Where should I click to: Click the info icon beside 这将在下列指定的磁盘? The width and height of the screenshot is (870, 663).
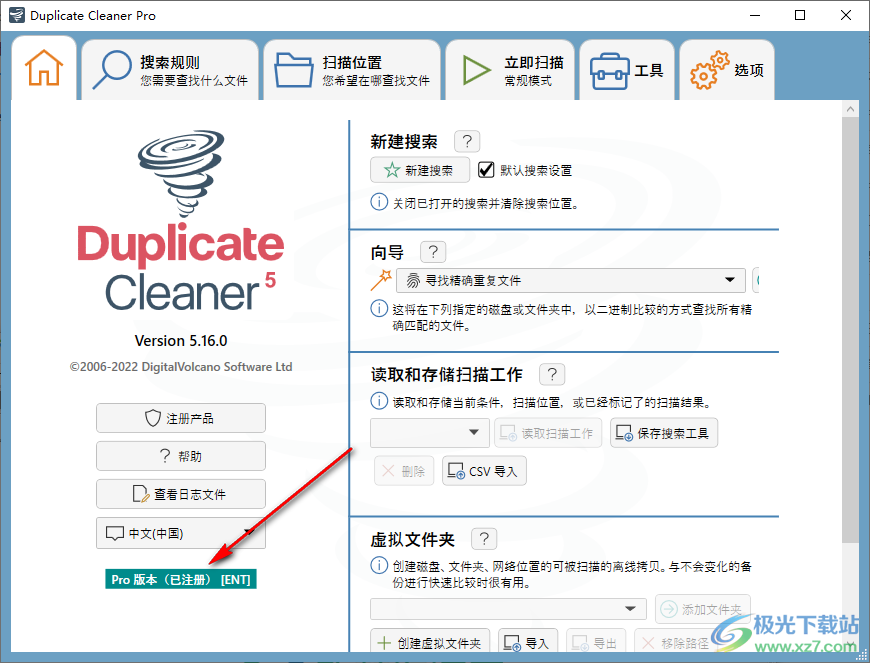(379, 308)
